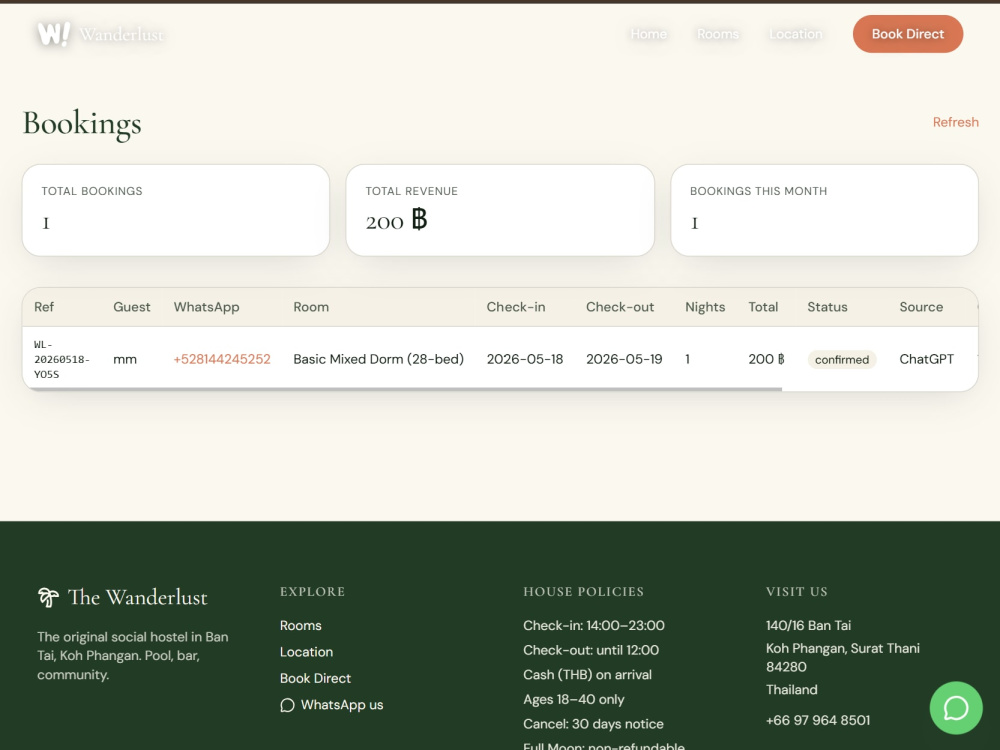Open Book Direct link in footer
This screenshot has height=750, width=1000.
pos(315,678)
